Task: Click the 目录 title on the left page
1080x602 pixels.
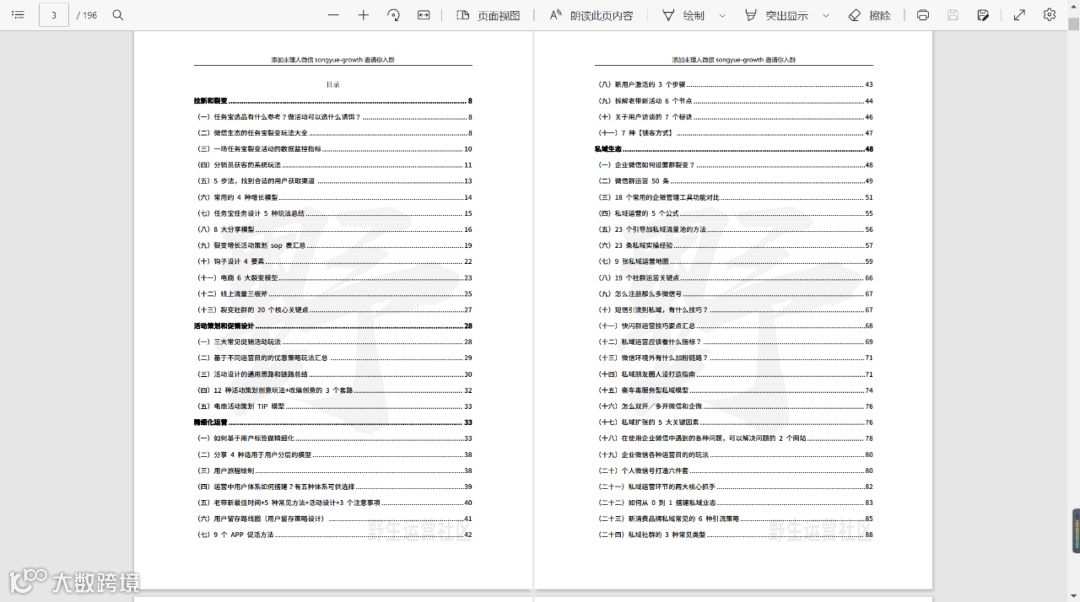Action: pos(333,85)
